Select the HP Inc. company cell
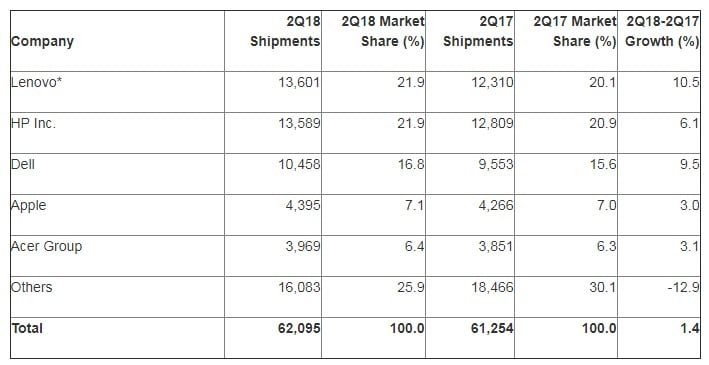This screenshot has height=365, width=709. (x=33, y=123)
